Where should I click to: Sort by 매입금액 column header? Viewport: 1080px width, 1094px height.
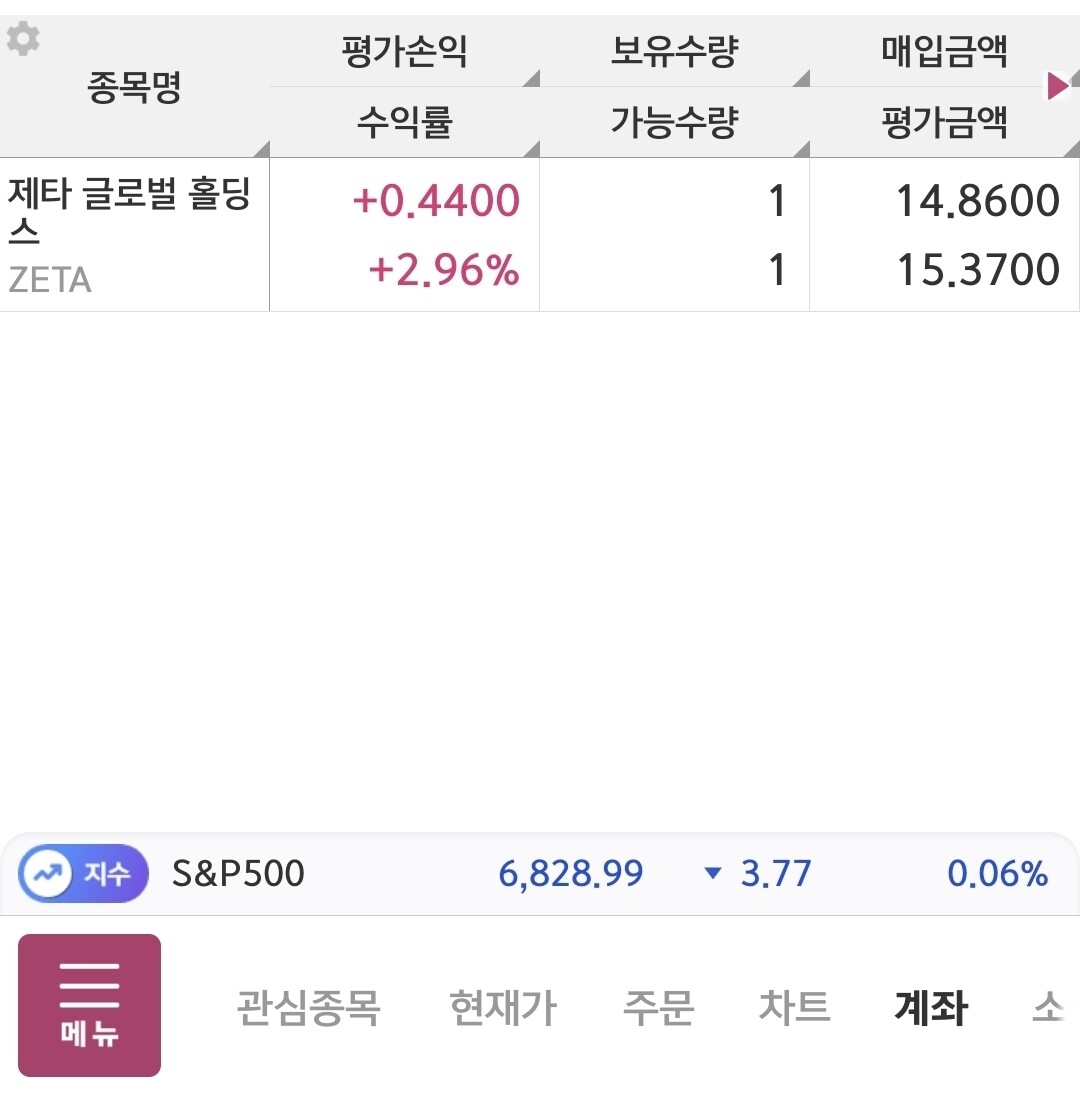coord(944,52)
